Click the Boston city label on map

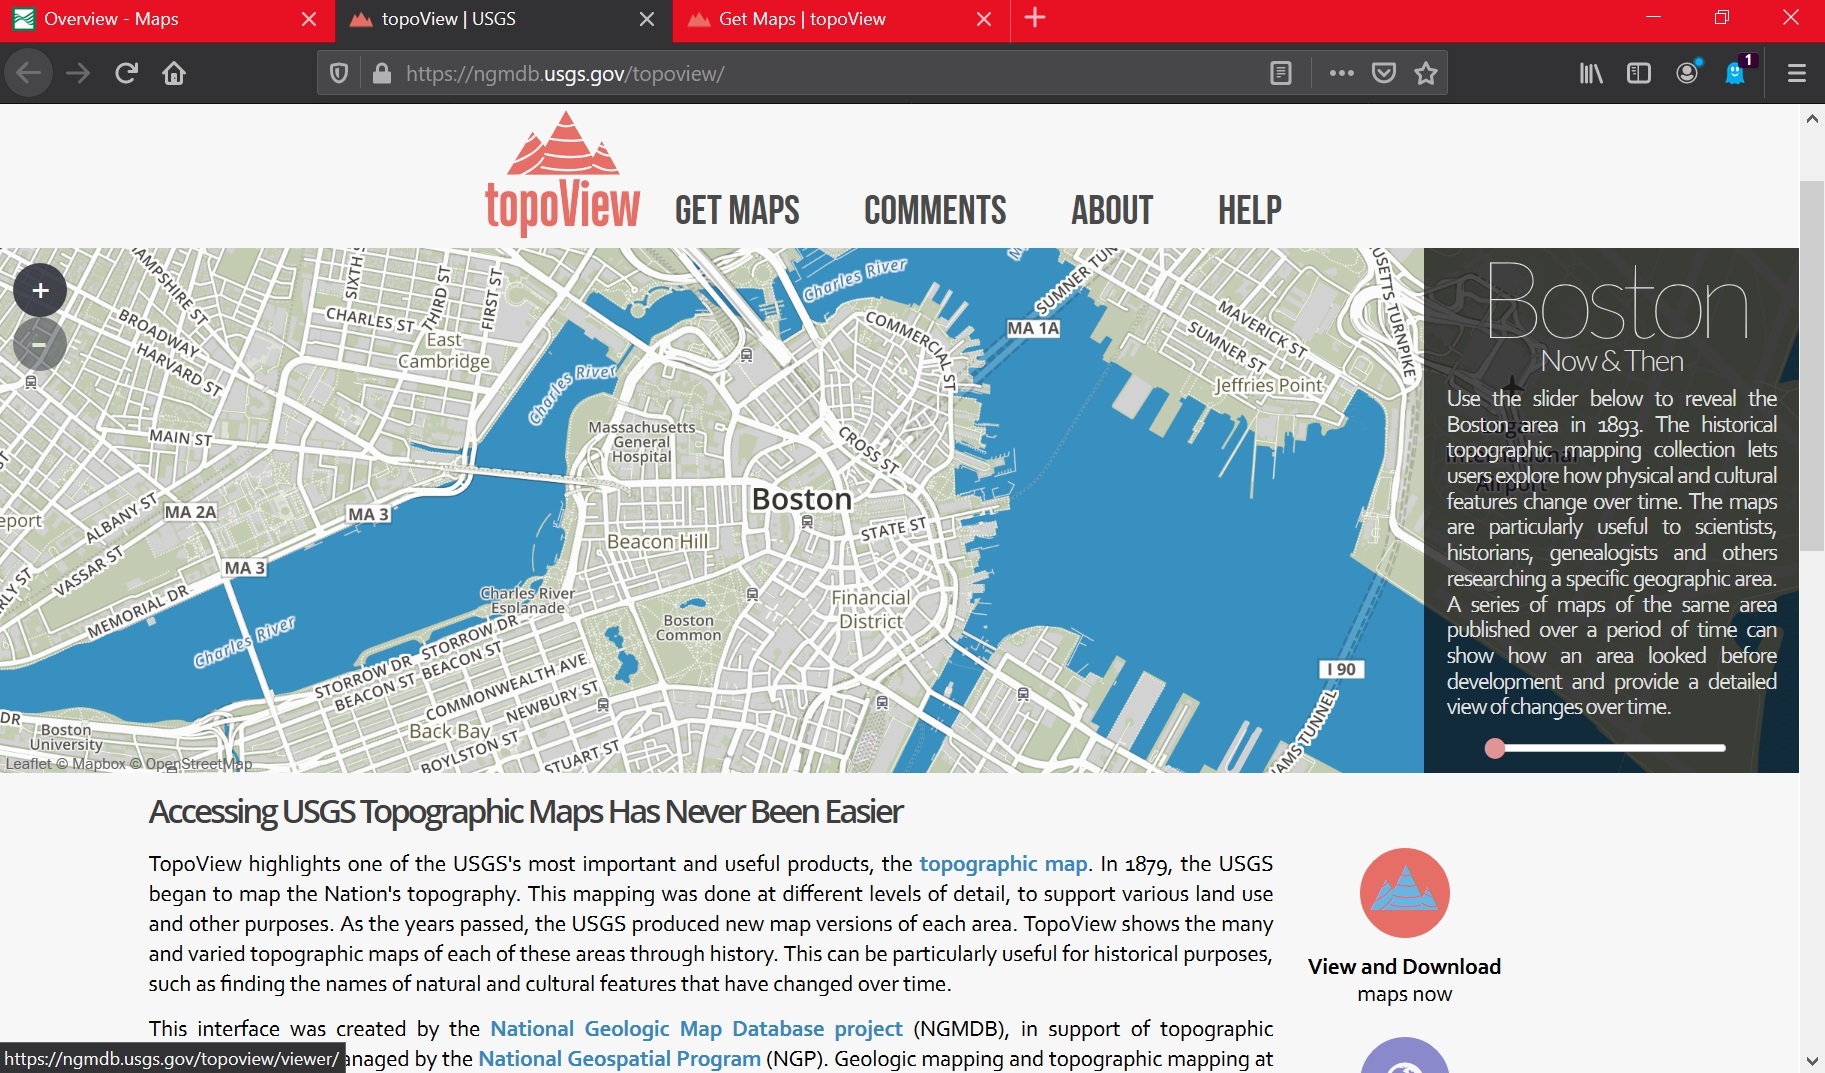802,499
